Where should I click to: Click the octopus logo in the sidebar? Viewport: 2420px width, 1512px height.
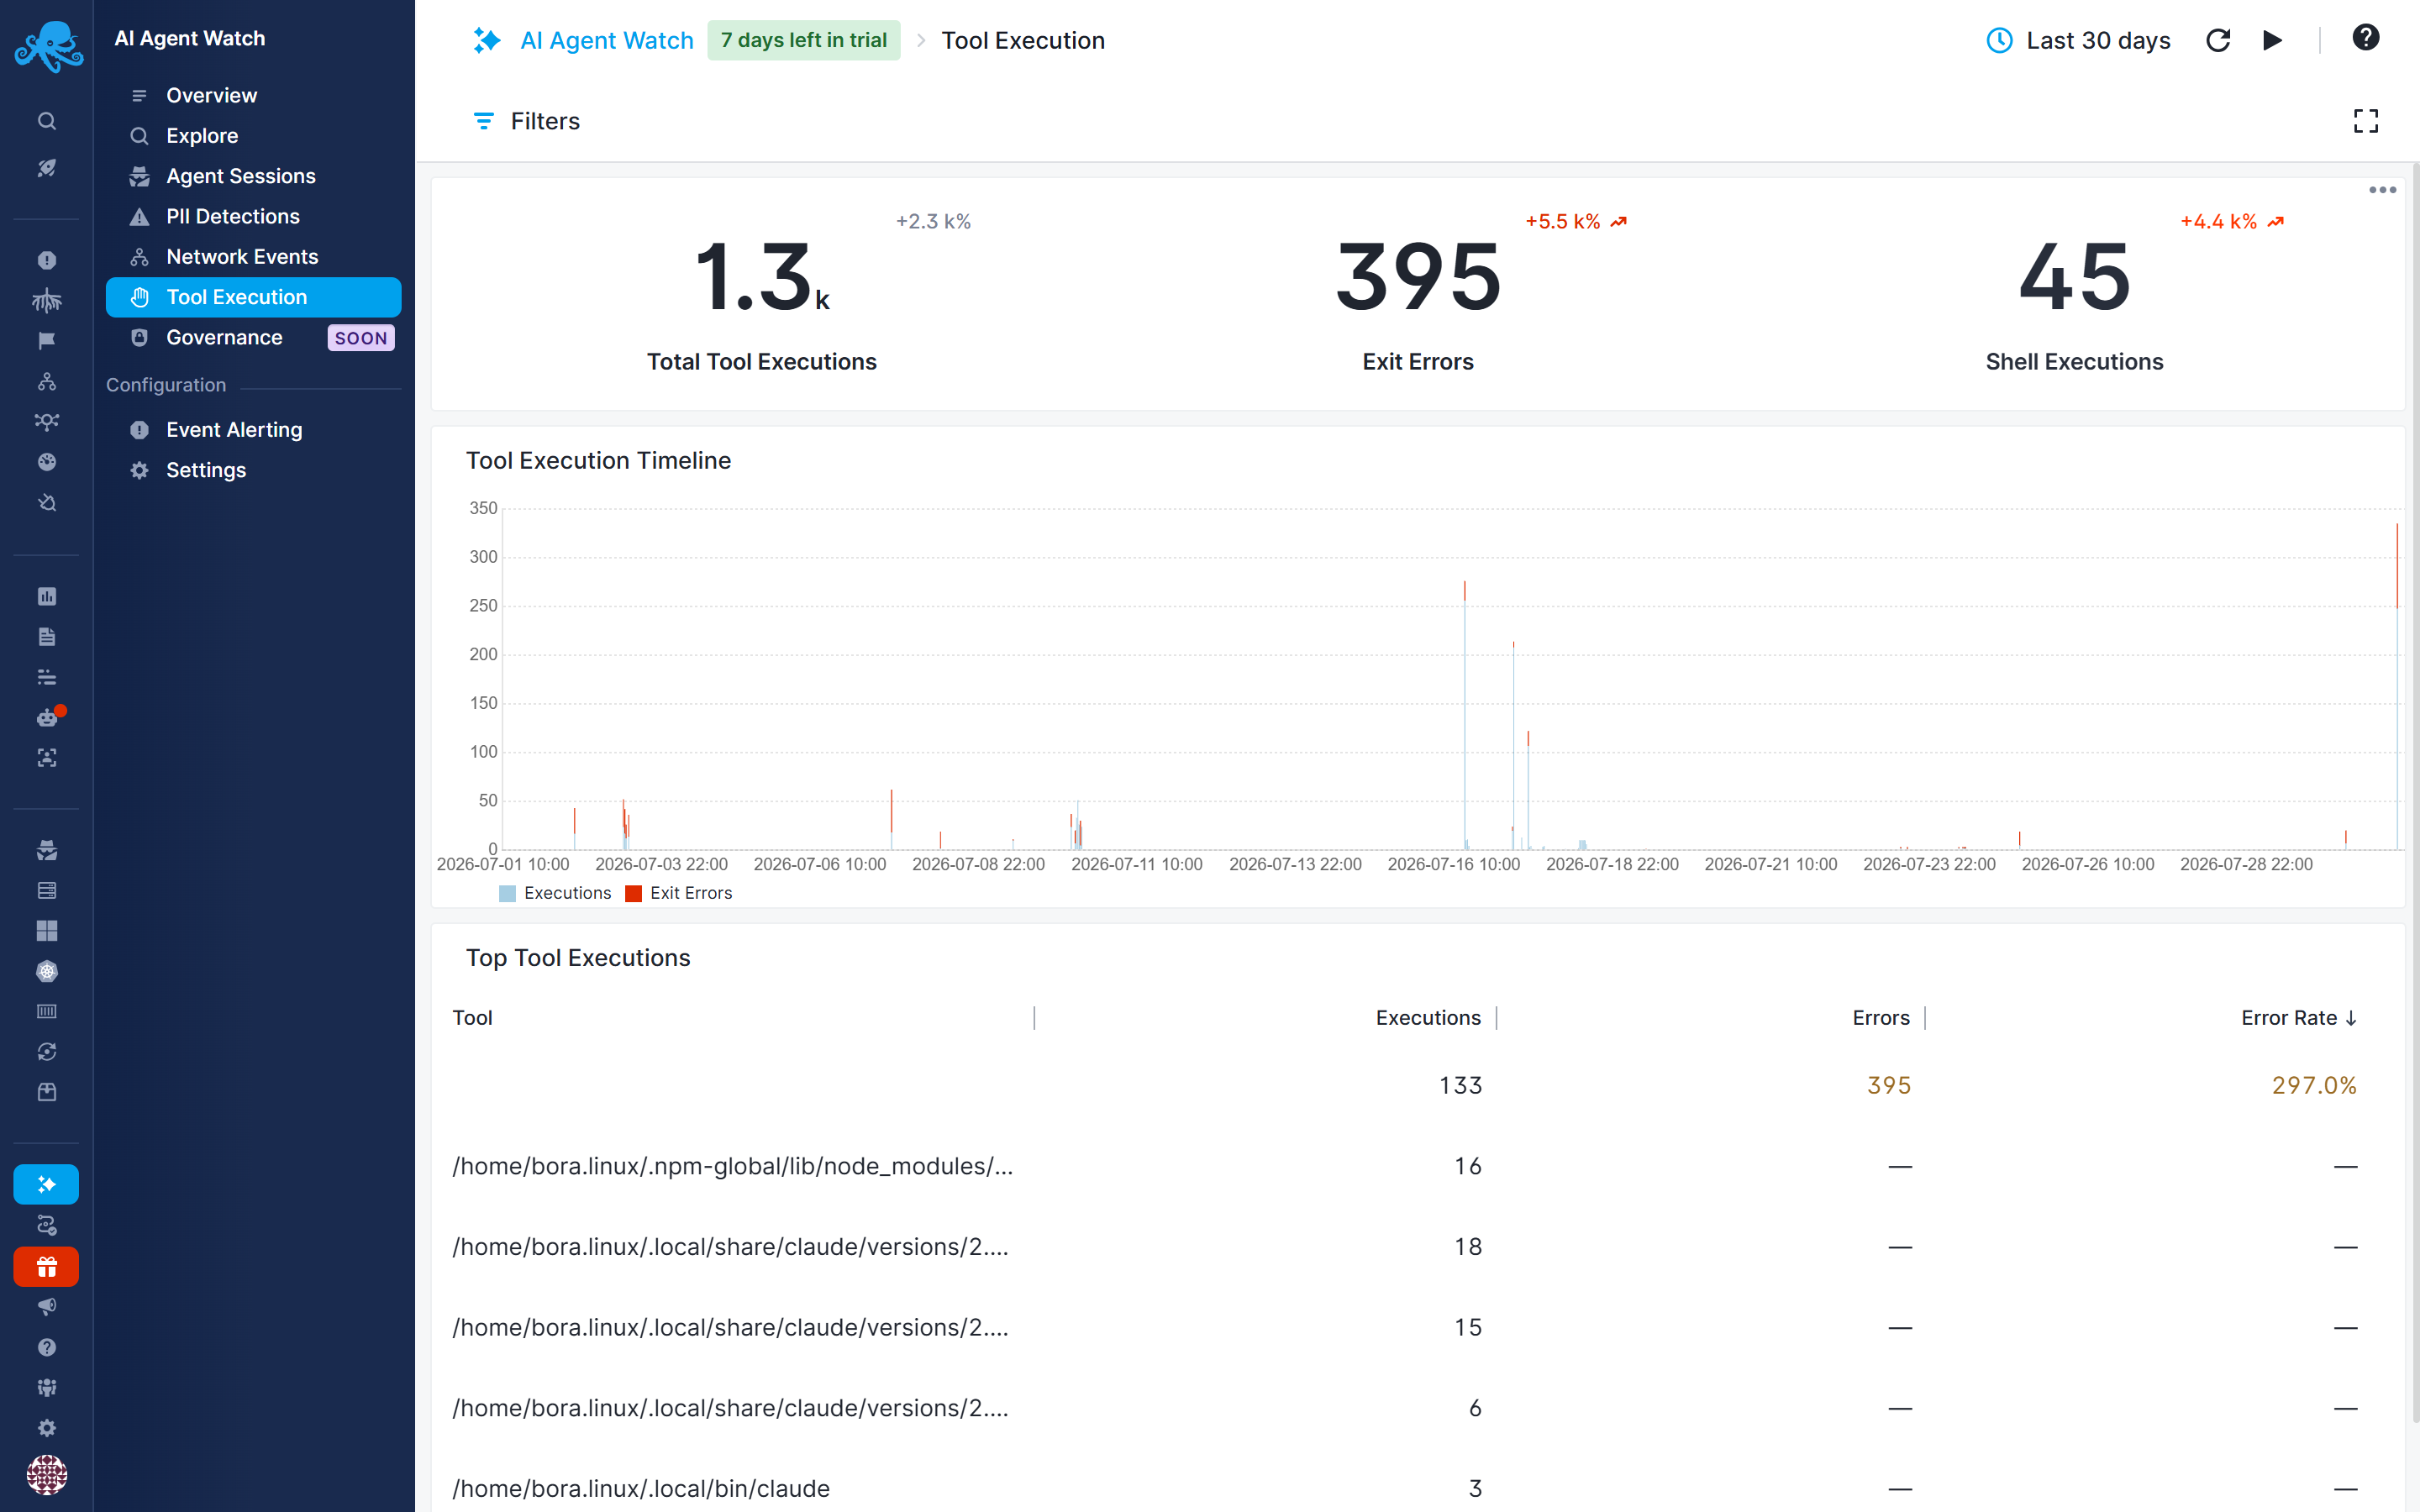pyautogui.click(x=47, y=46)
